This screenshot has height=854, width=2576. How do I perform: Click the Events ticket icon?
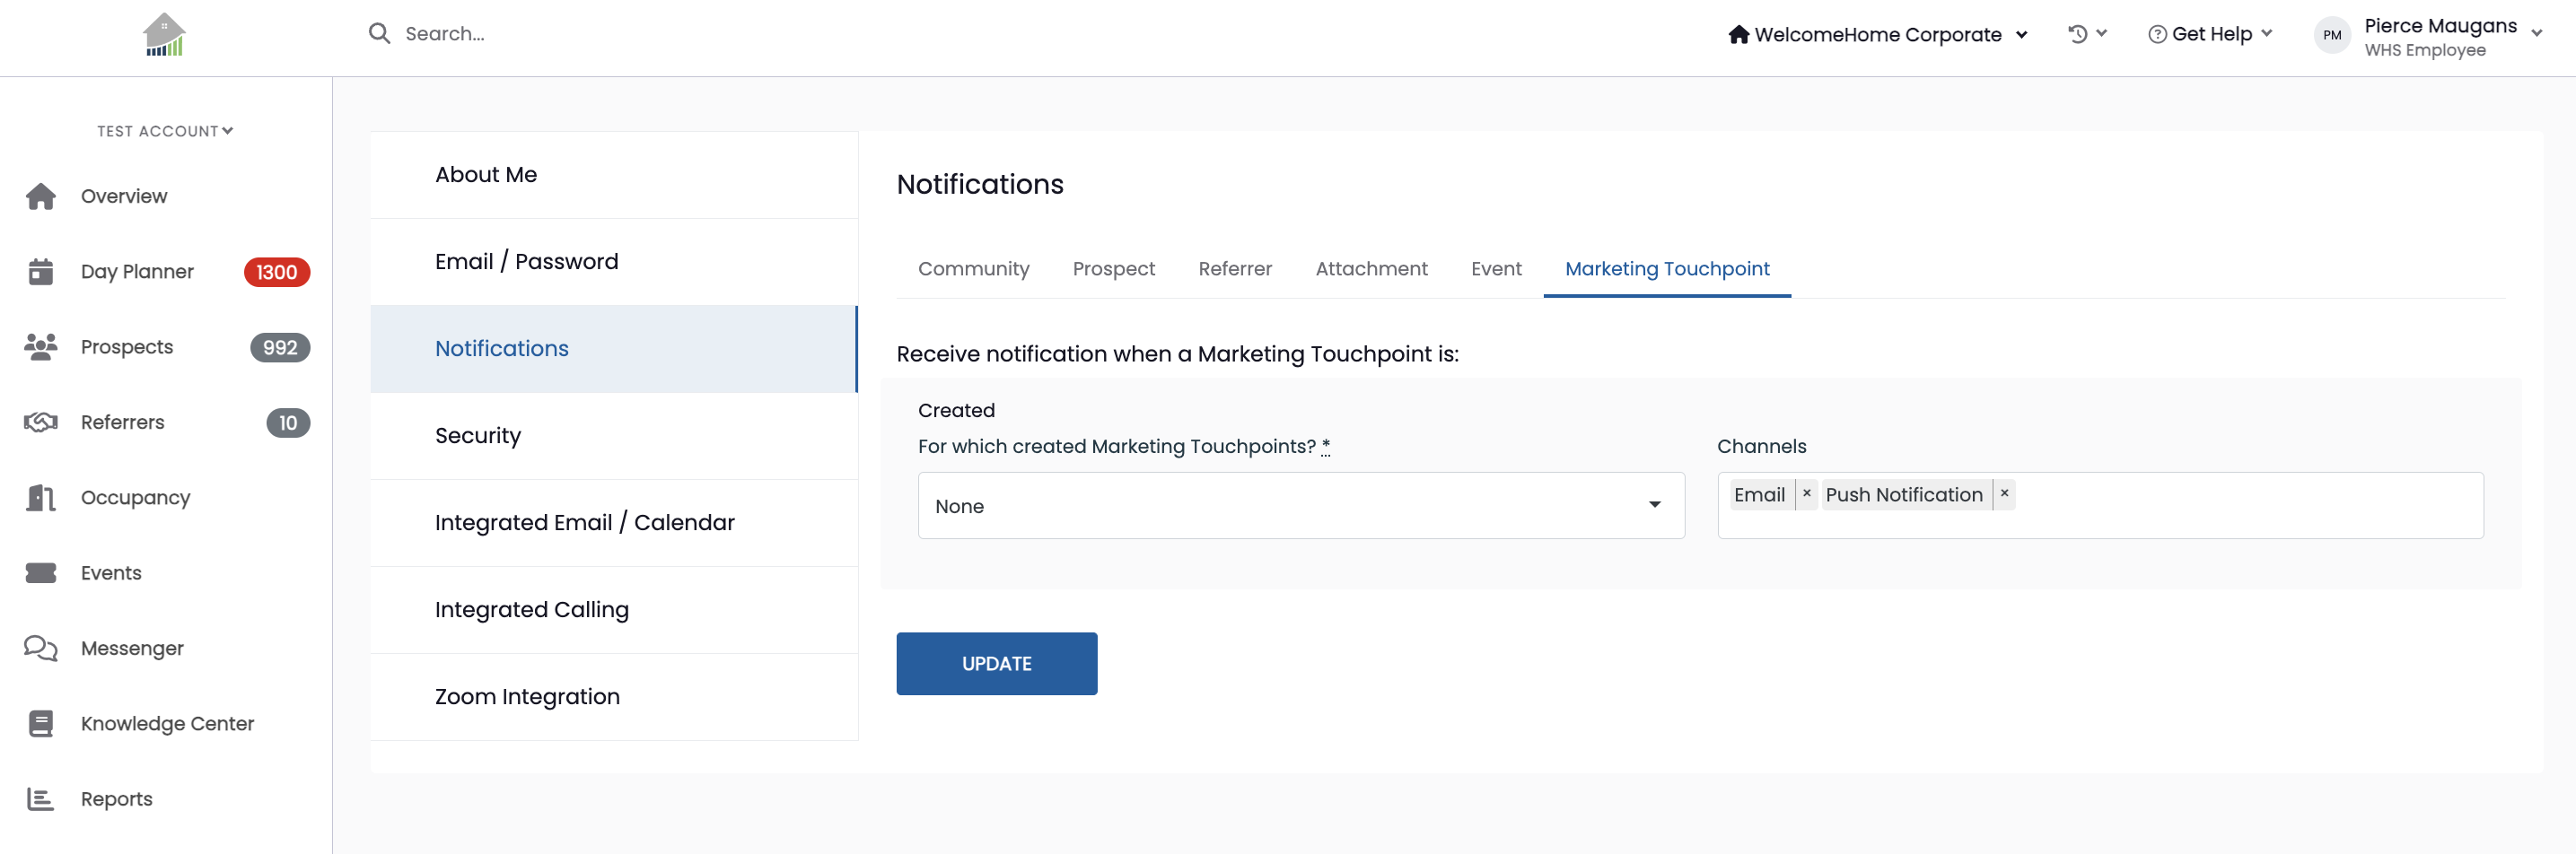point(41,573)
